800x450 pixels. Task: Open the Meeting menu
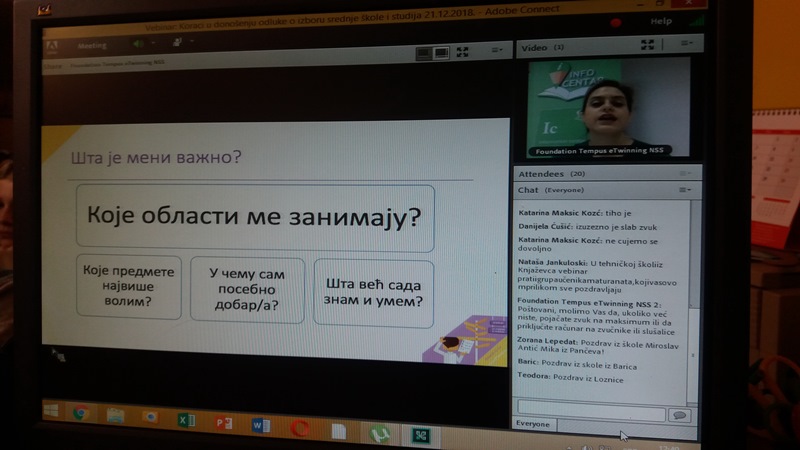(92, 46)
